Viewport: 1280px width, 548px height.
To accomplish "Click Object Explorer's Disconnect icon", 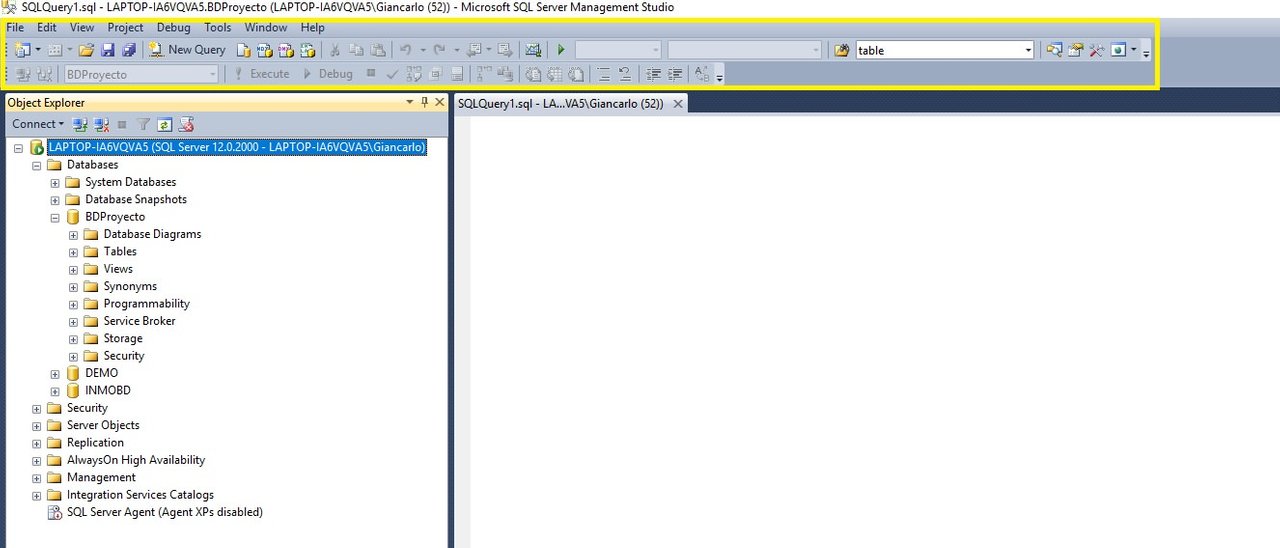I will [101, 125].
